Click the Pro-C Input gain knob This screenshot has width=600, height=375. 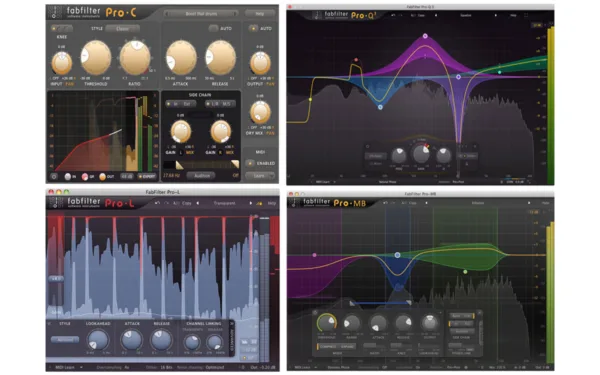[x=62, y=63]
